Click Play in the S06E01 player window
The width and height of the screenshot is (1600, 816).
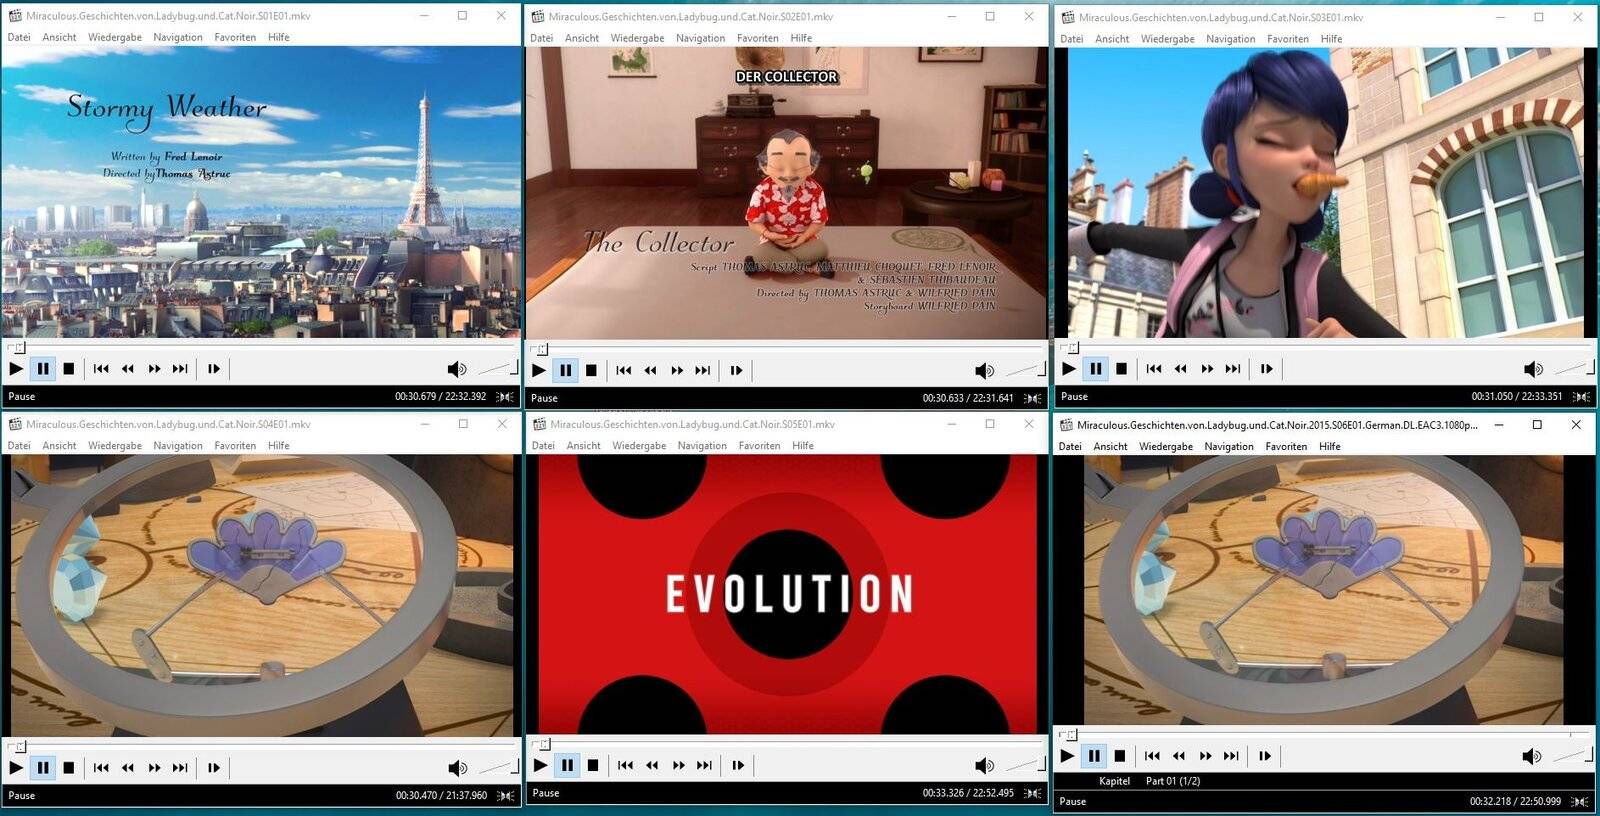pos(1067,756)
